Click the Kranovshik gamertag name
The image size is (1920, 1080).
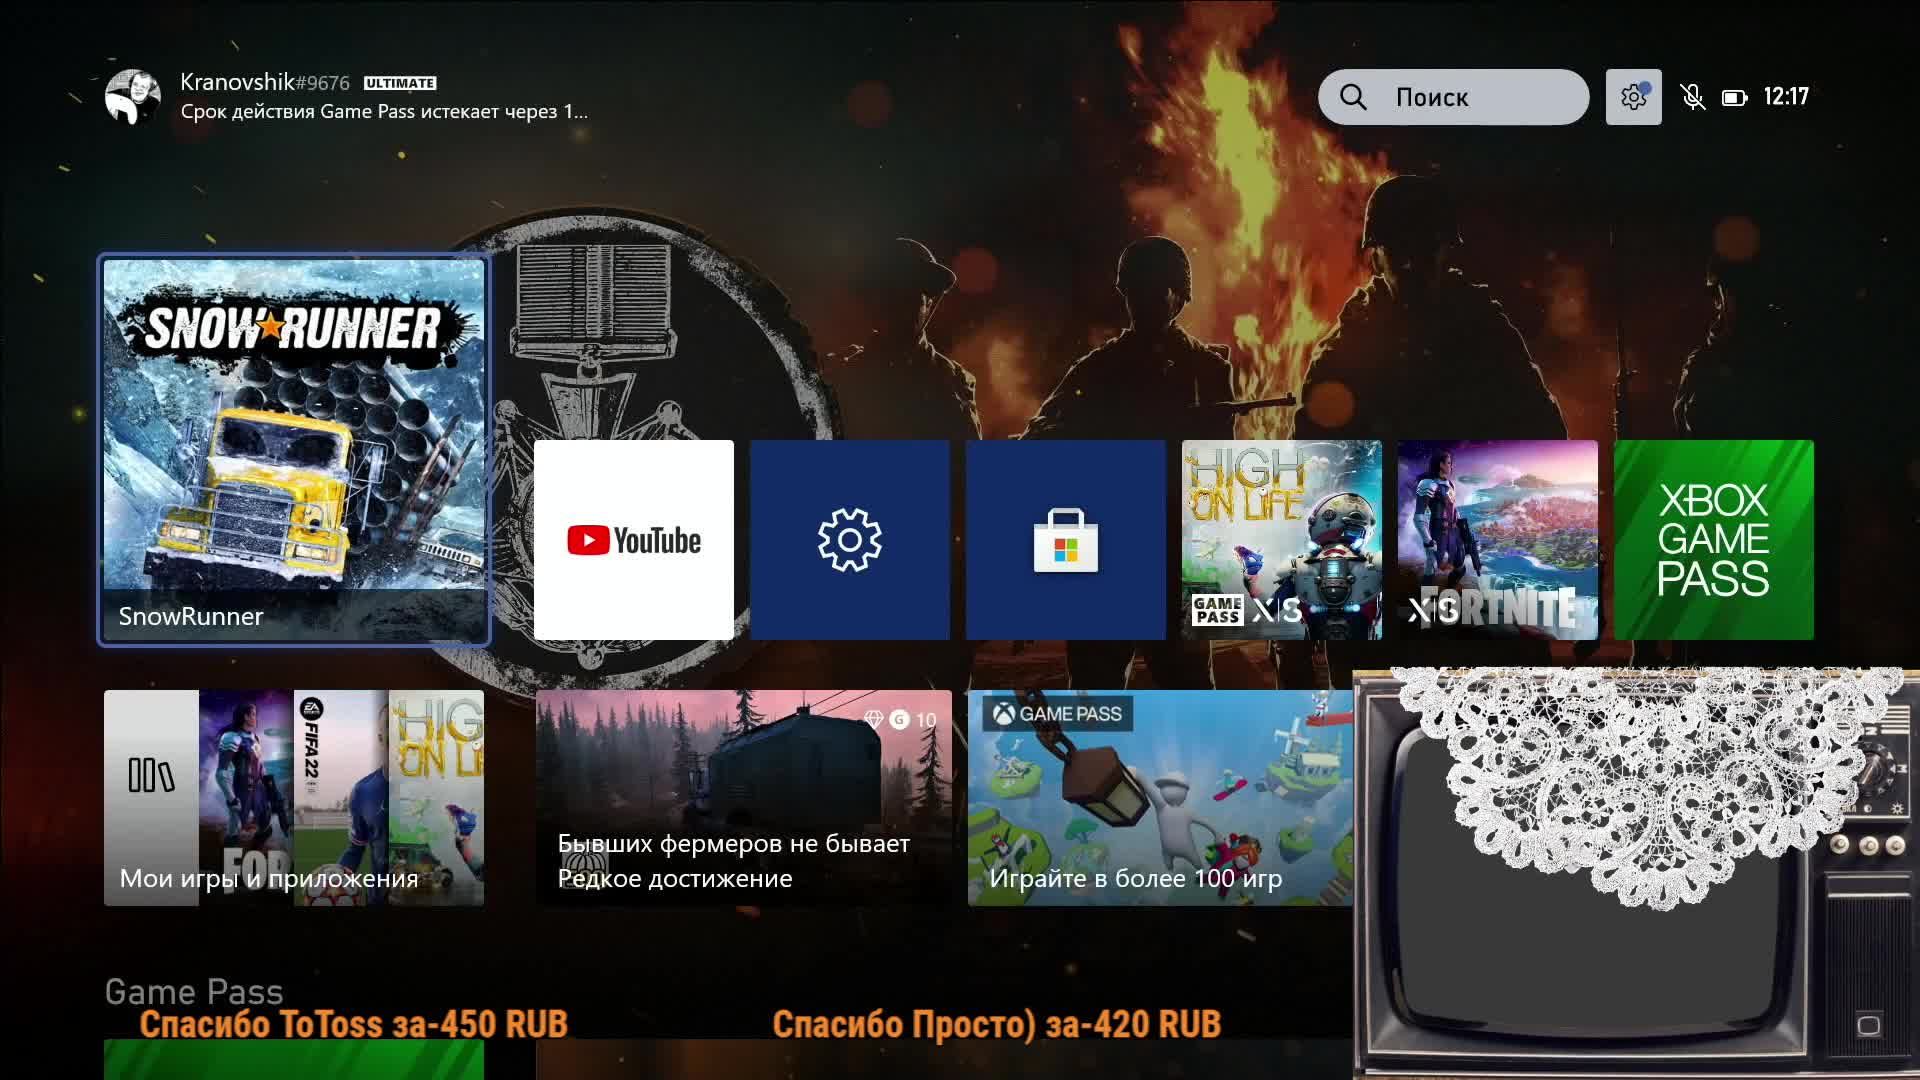click(x=237, y=82)
